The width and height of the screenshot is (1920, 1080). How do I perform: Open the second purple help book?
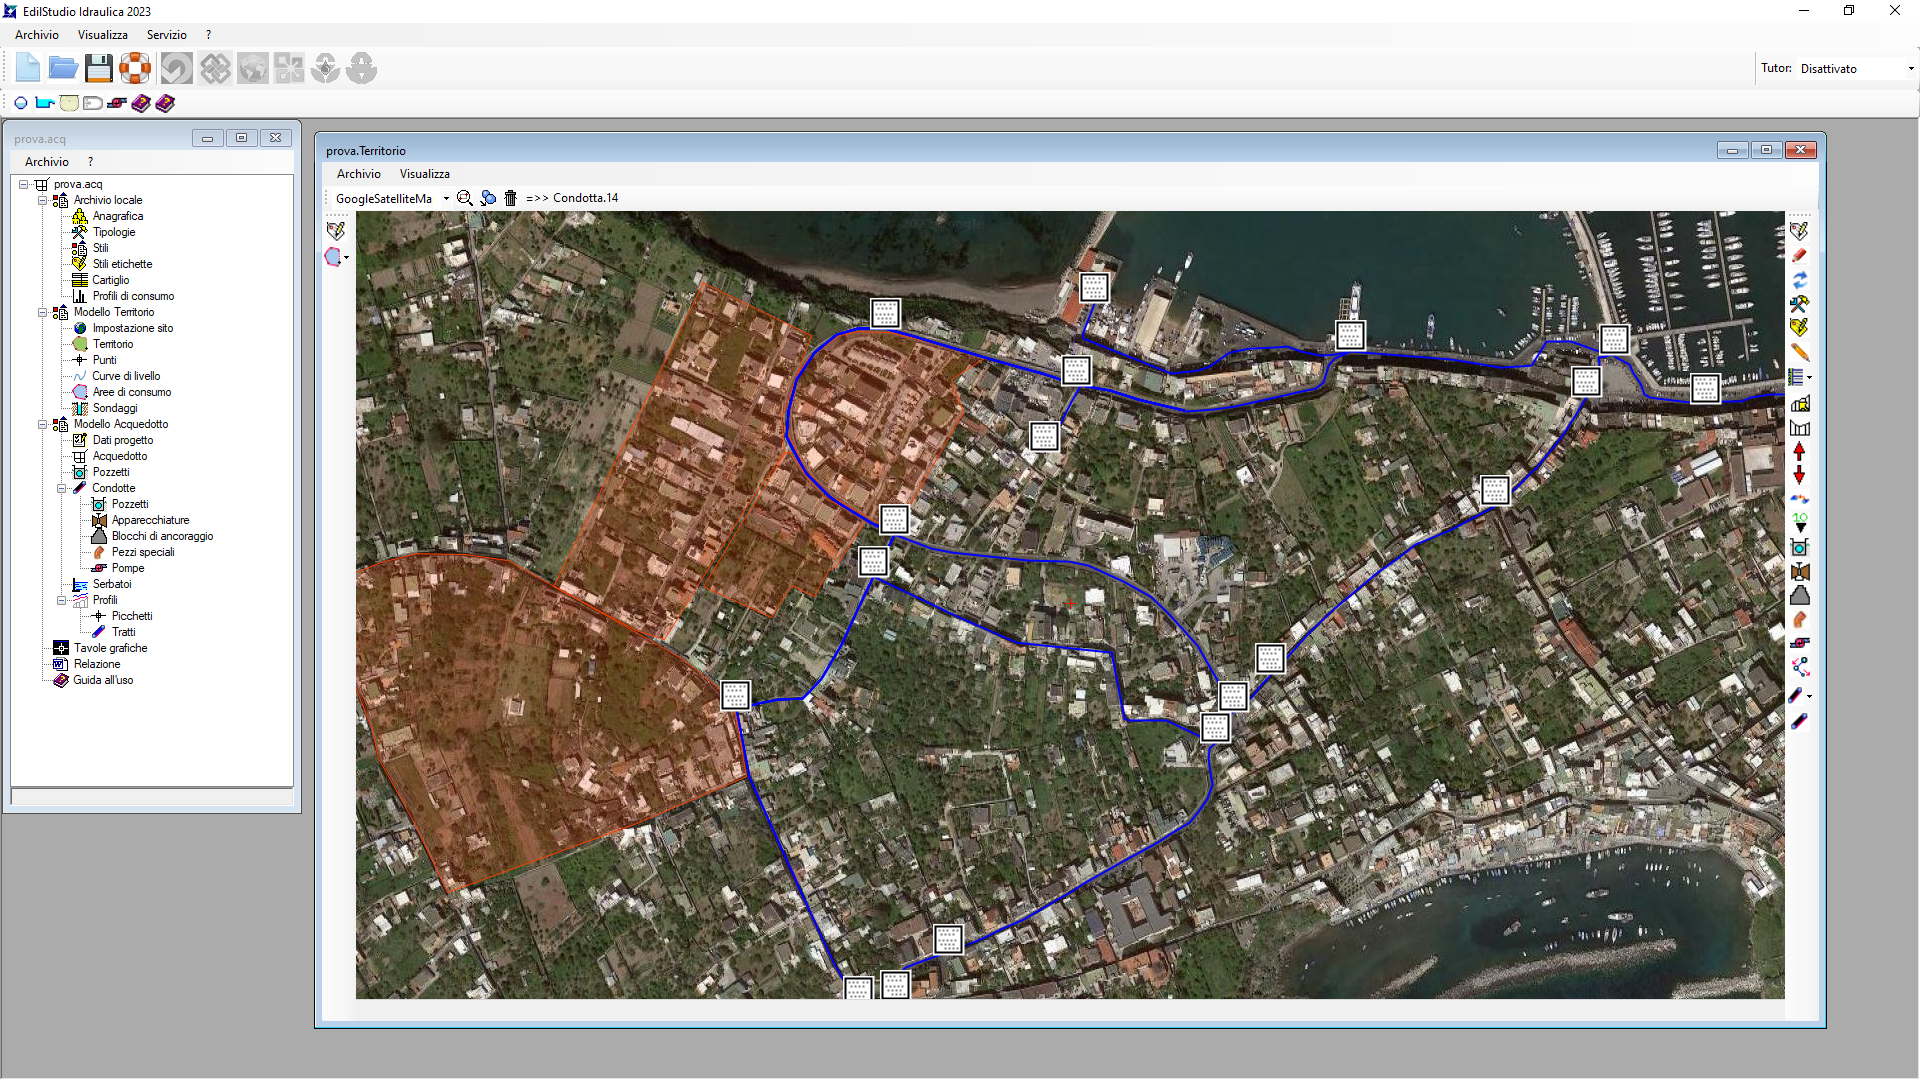point(165,103)
